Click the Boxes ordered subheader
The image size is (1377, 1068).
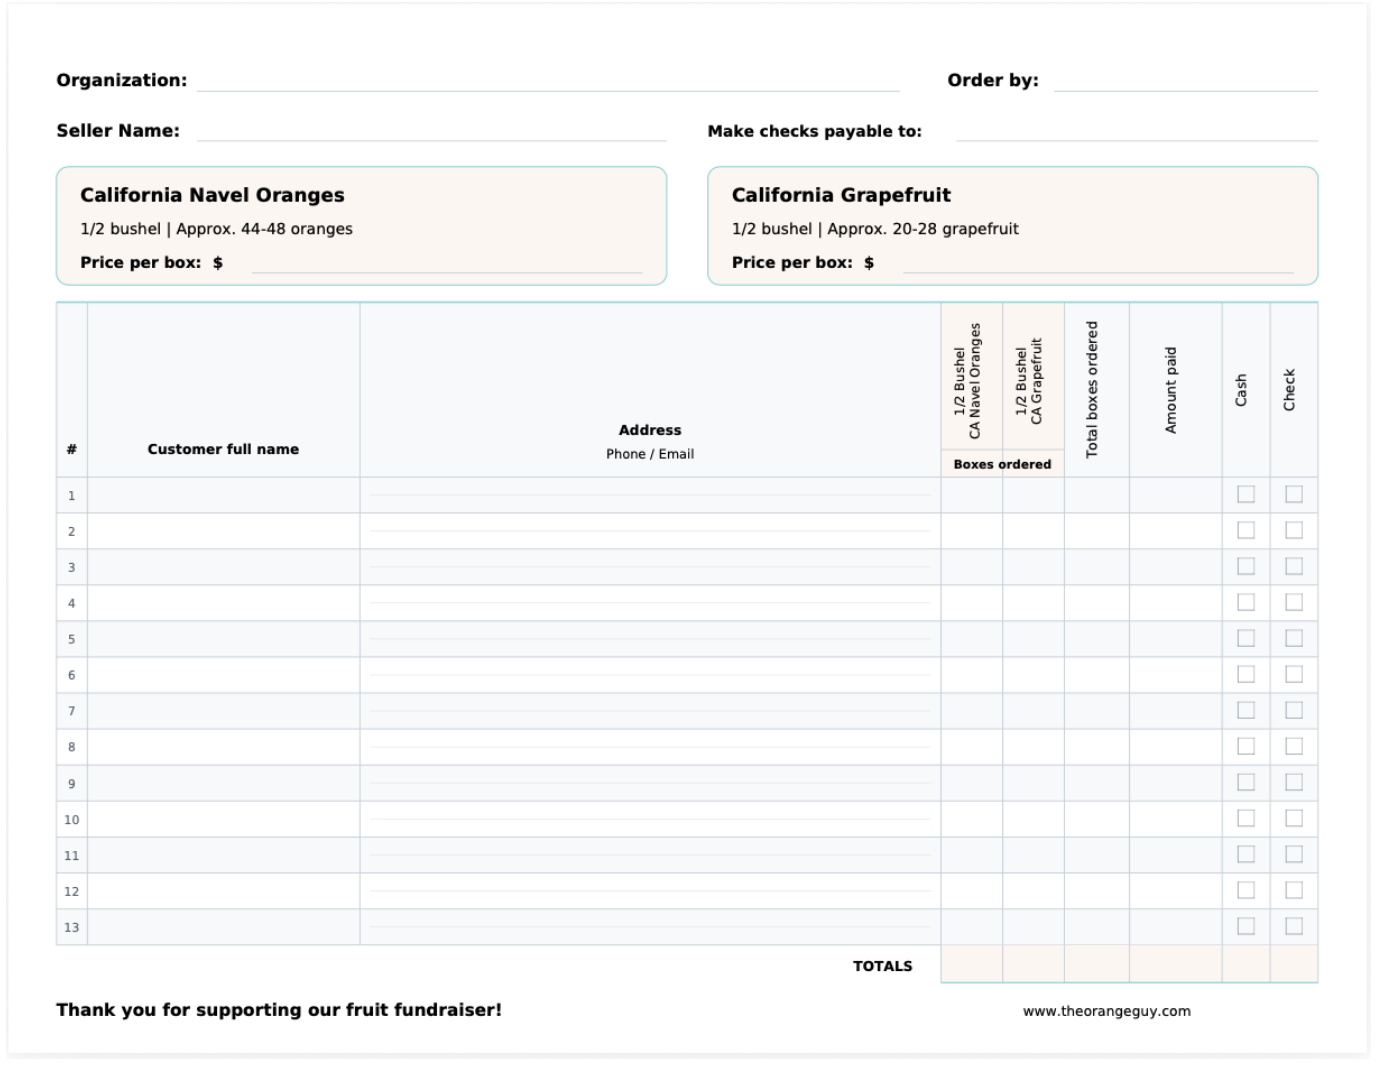[x=1002, y=464]
